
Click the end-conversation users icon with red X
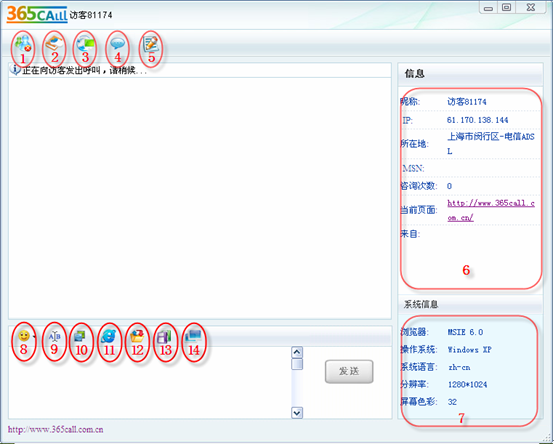(23, 44)
